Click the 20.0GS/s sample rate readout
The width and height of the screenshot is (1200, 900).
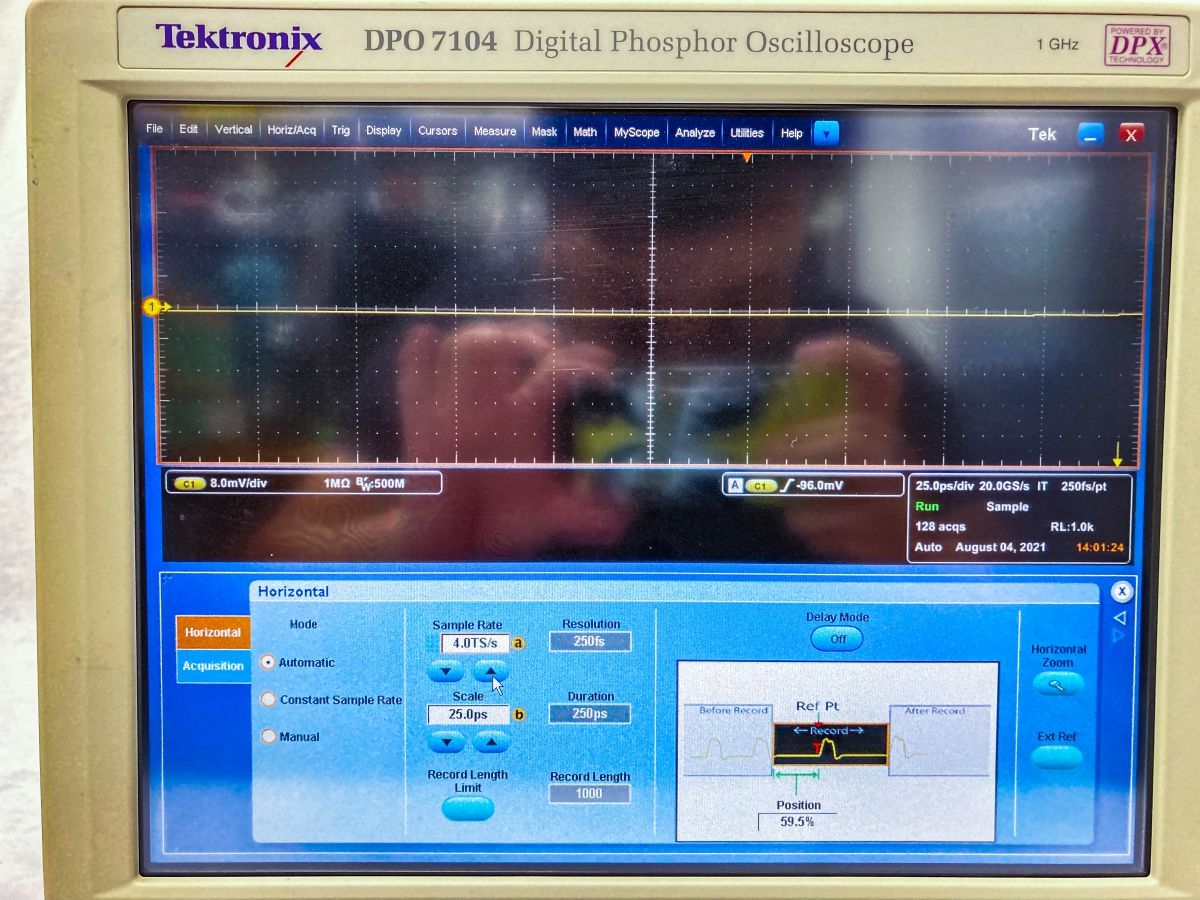point(1003,486)
